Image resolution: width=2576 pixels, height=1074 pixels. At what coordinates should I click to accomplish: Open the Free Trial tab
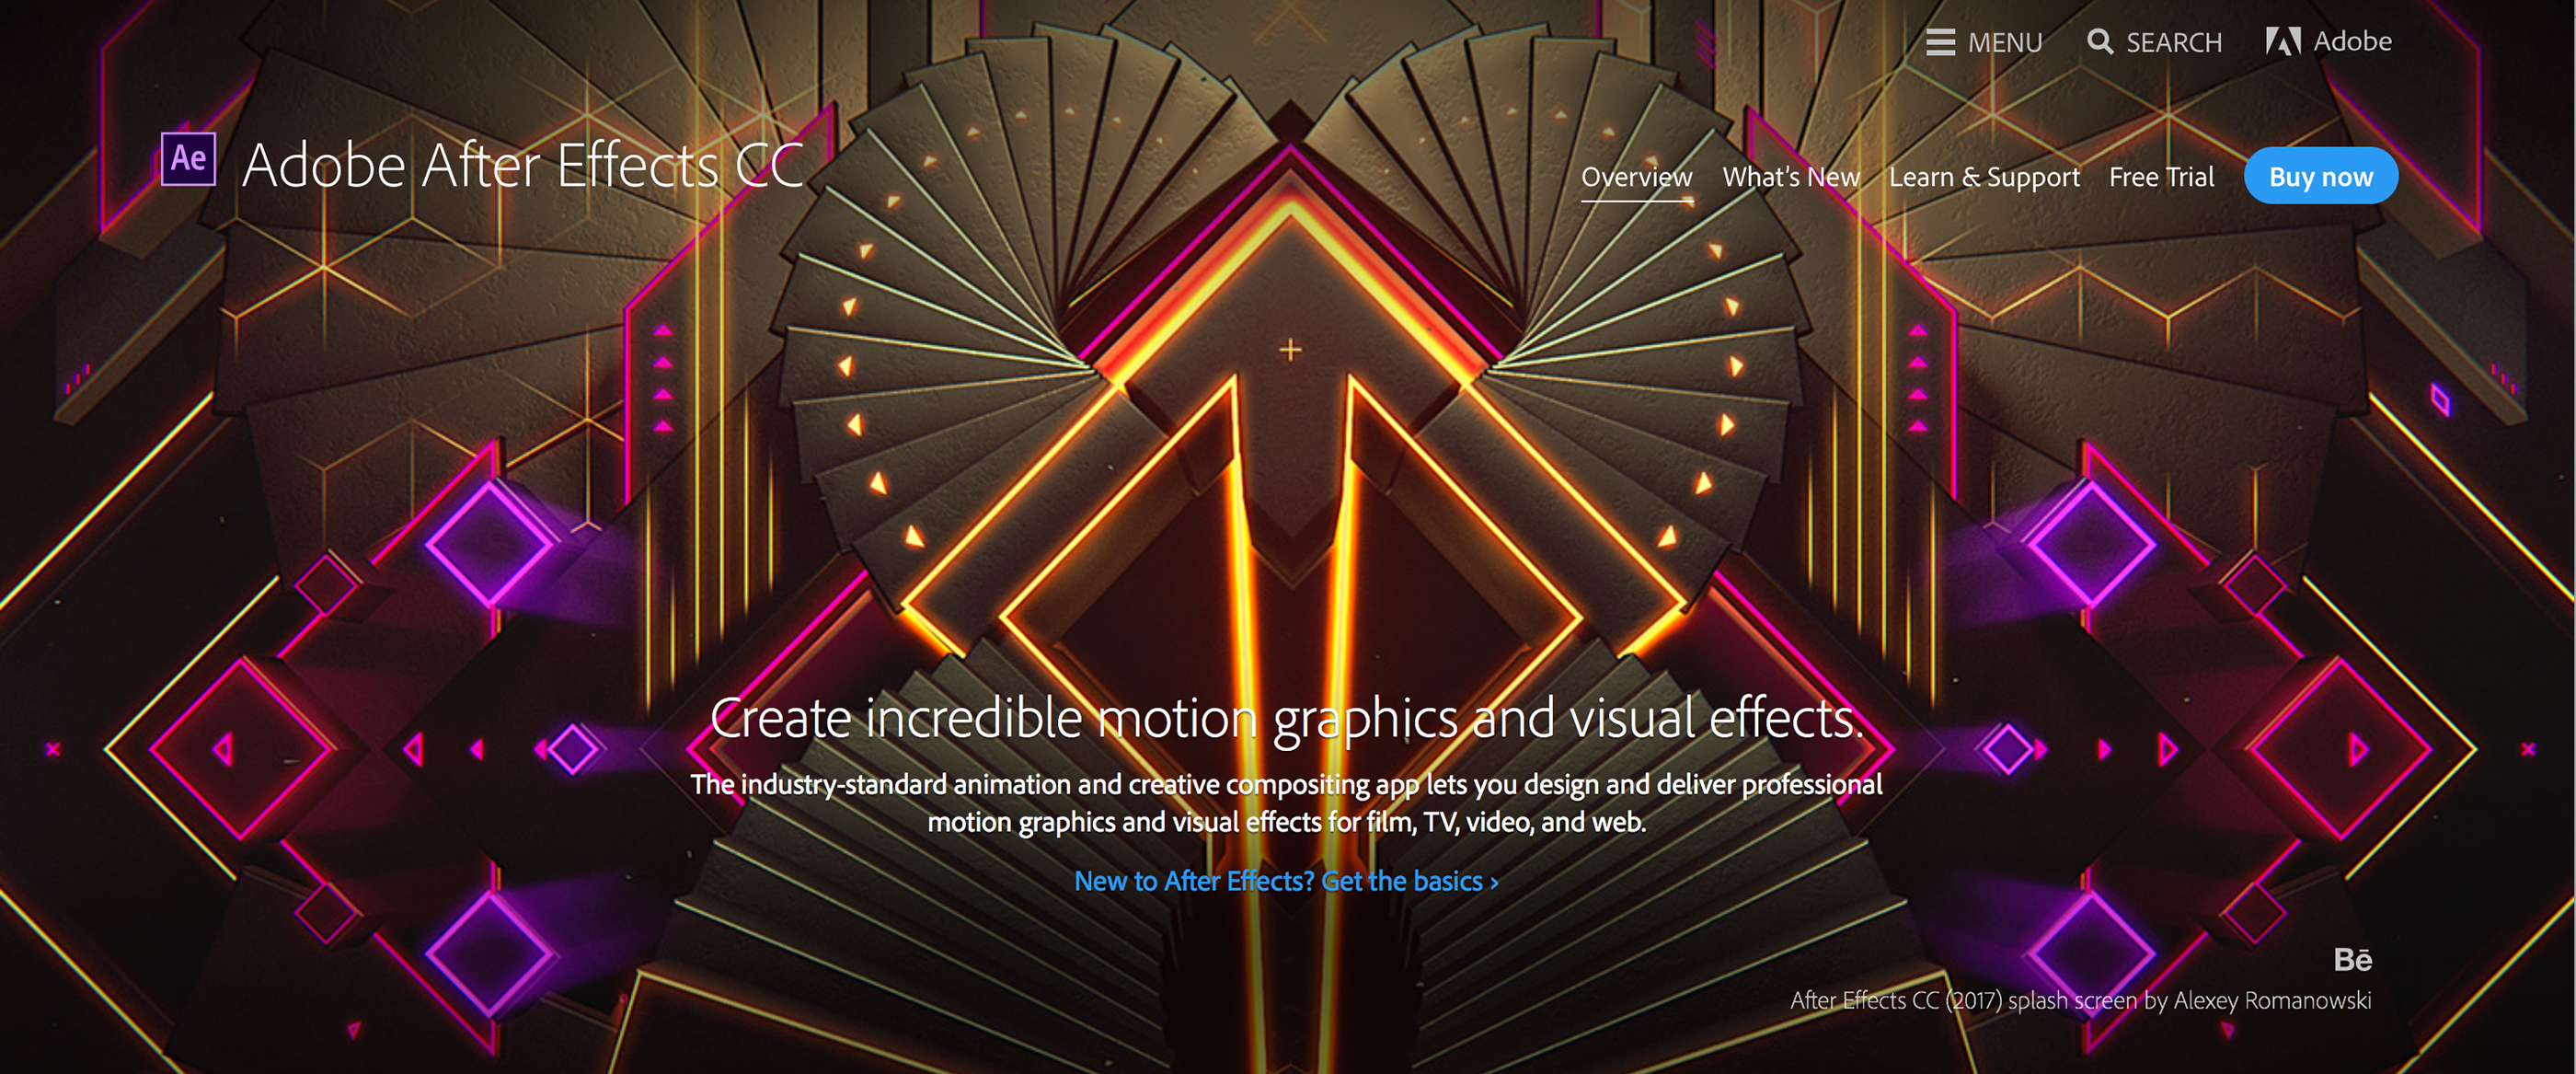[2161, 177]
